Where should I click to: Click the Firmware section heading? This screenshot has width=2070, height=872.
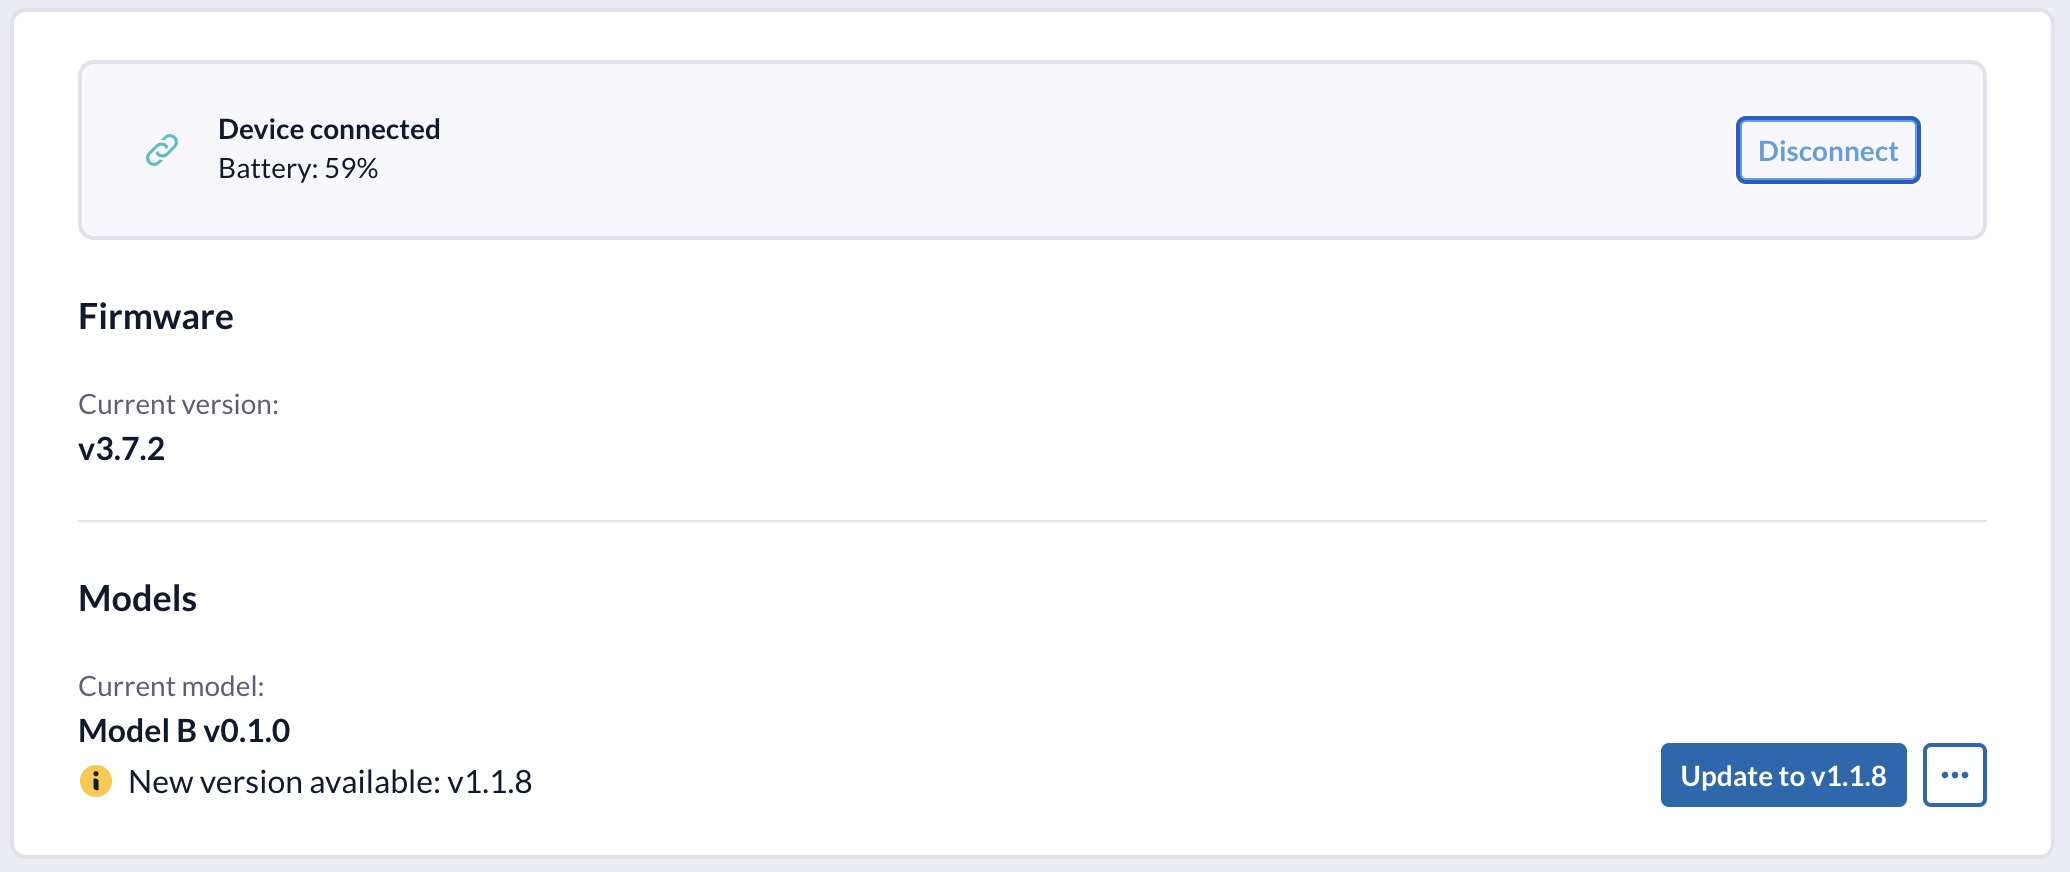156,317
